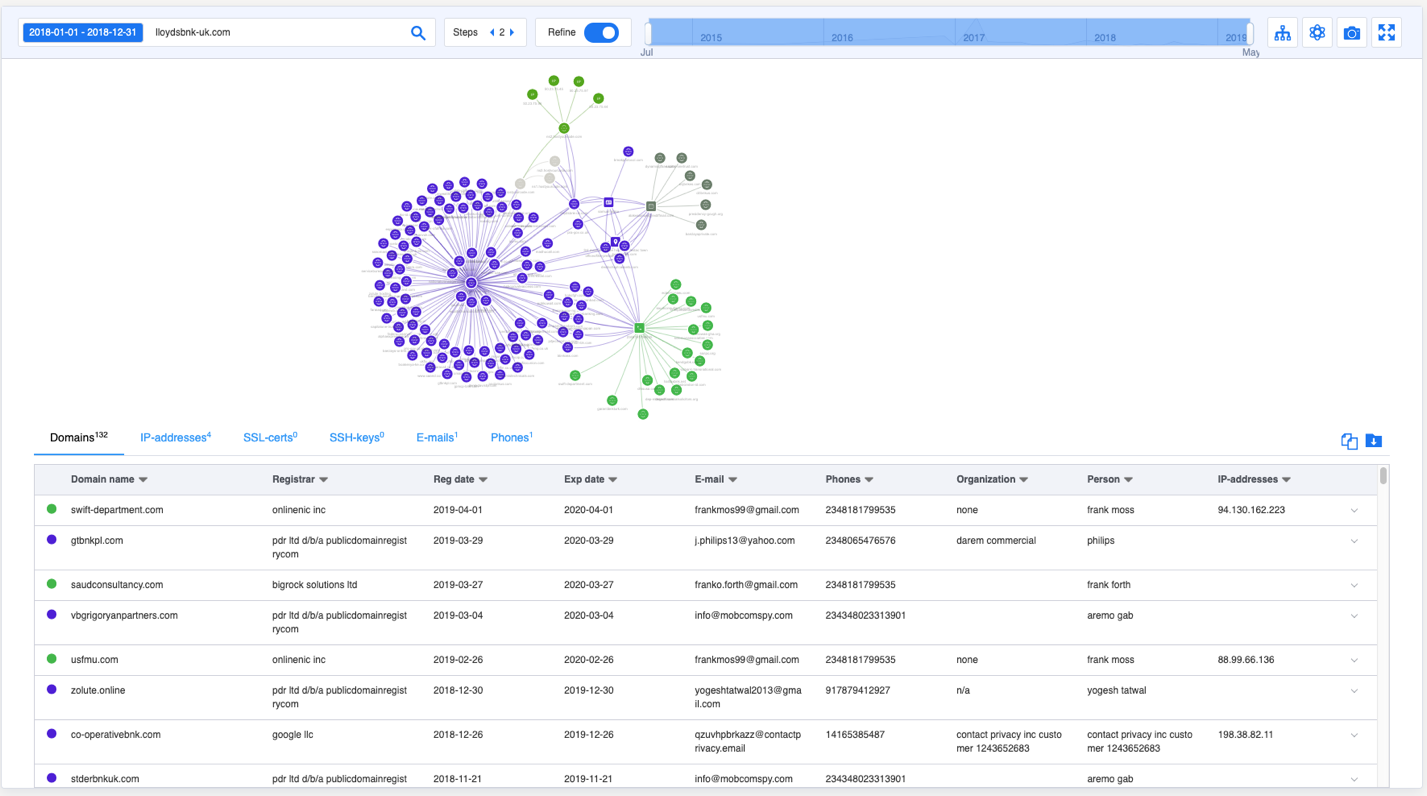Click the purple dot beside stderbnkuk.com

coord(52,778)
